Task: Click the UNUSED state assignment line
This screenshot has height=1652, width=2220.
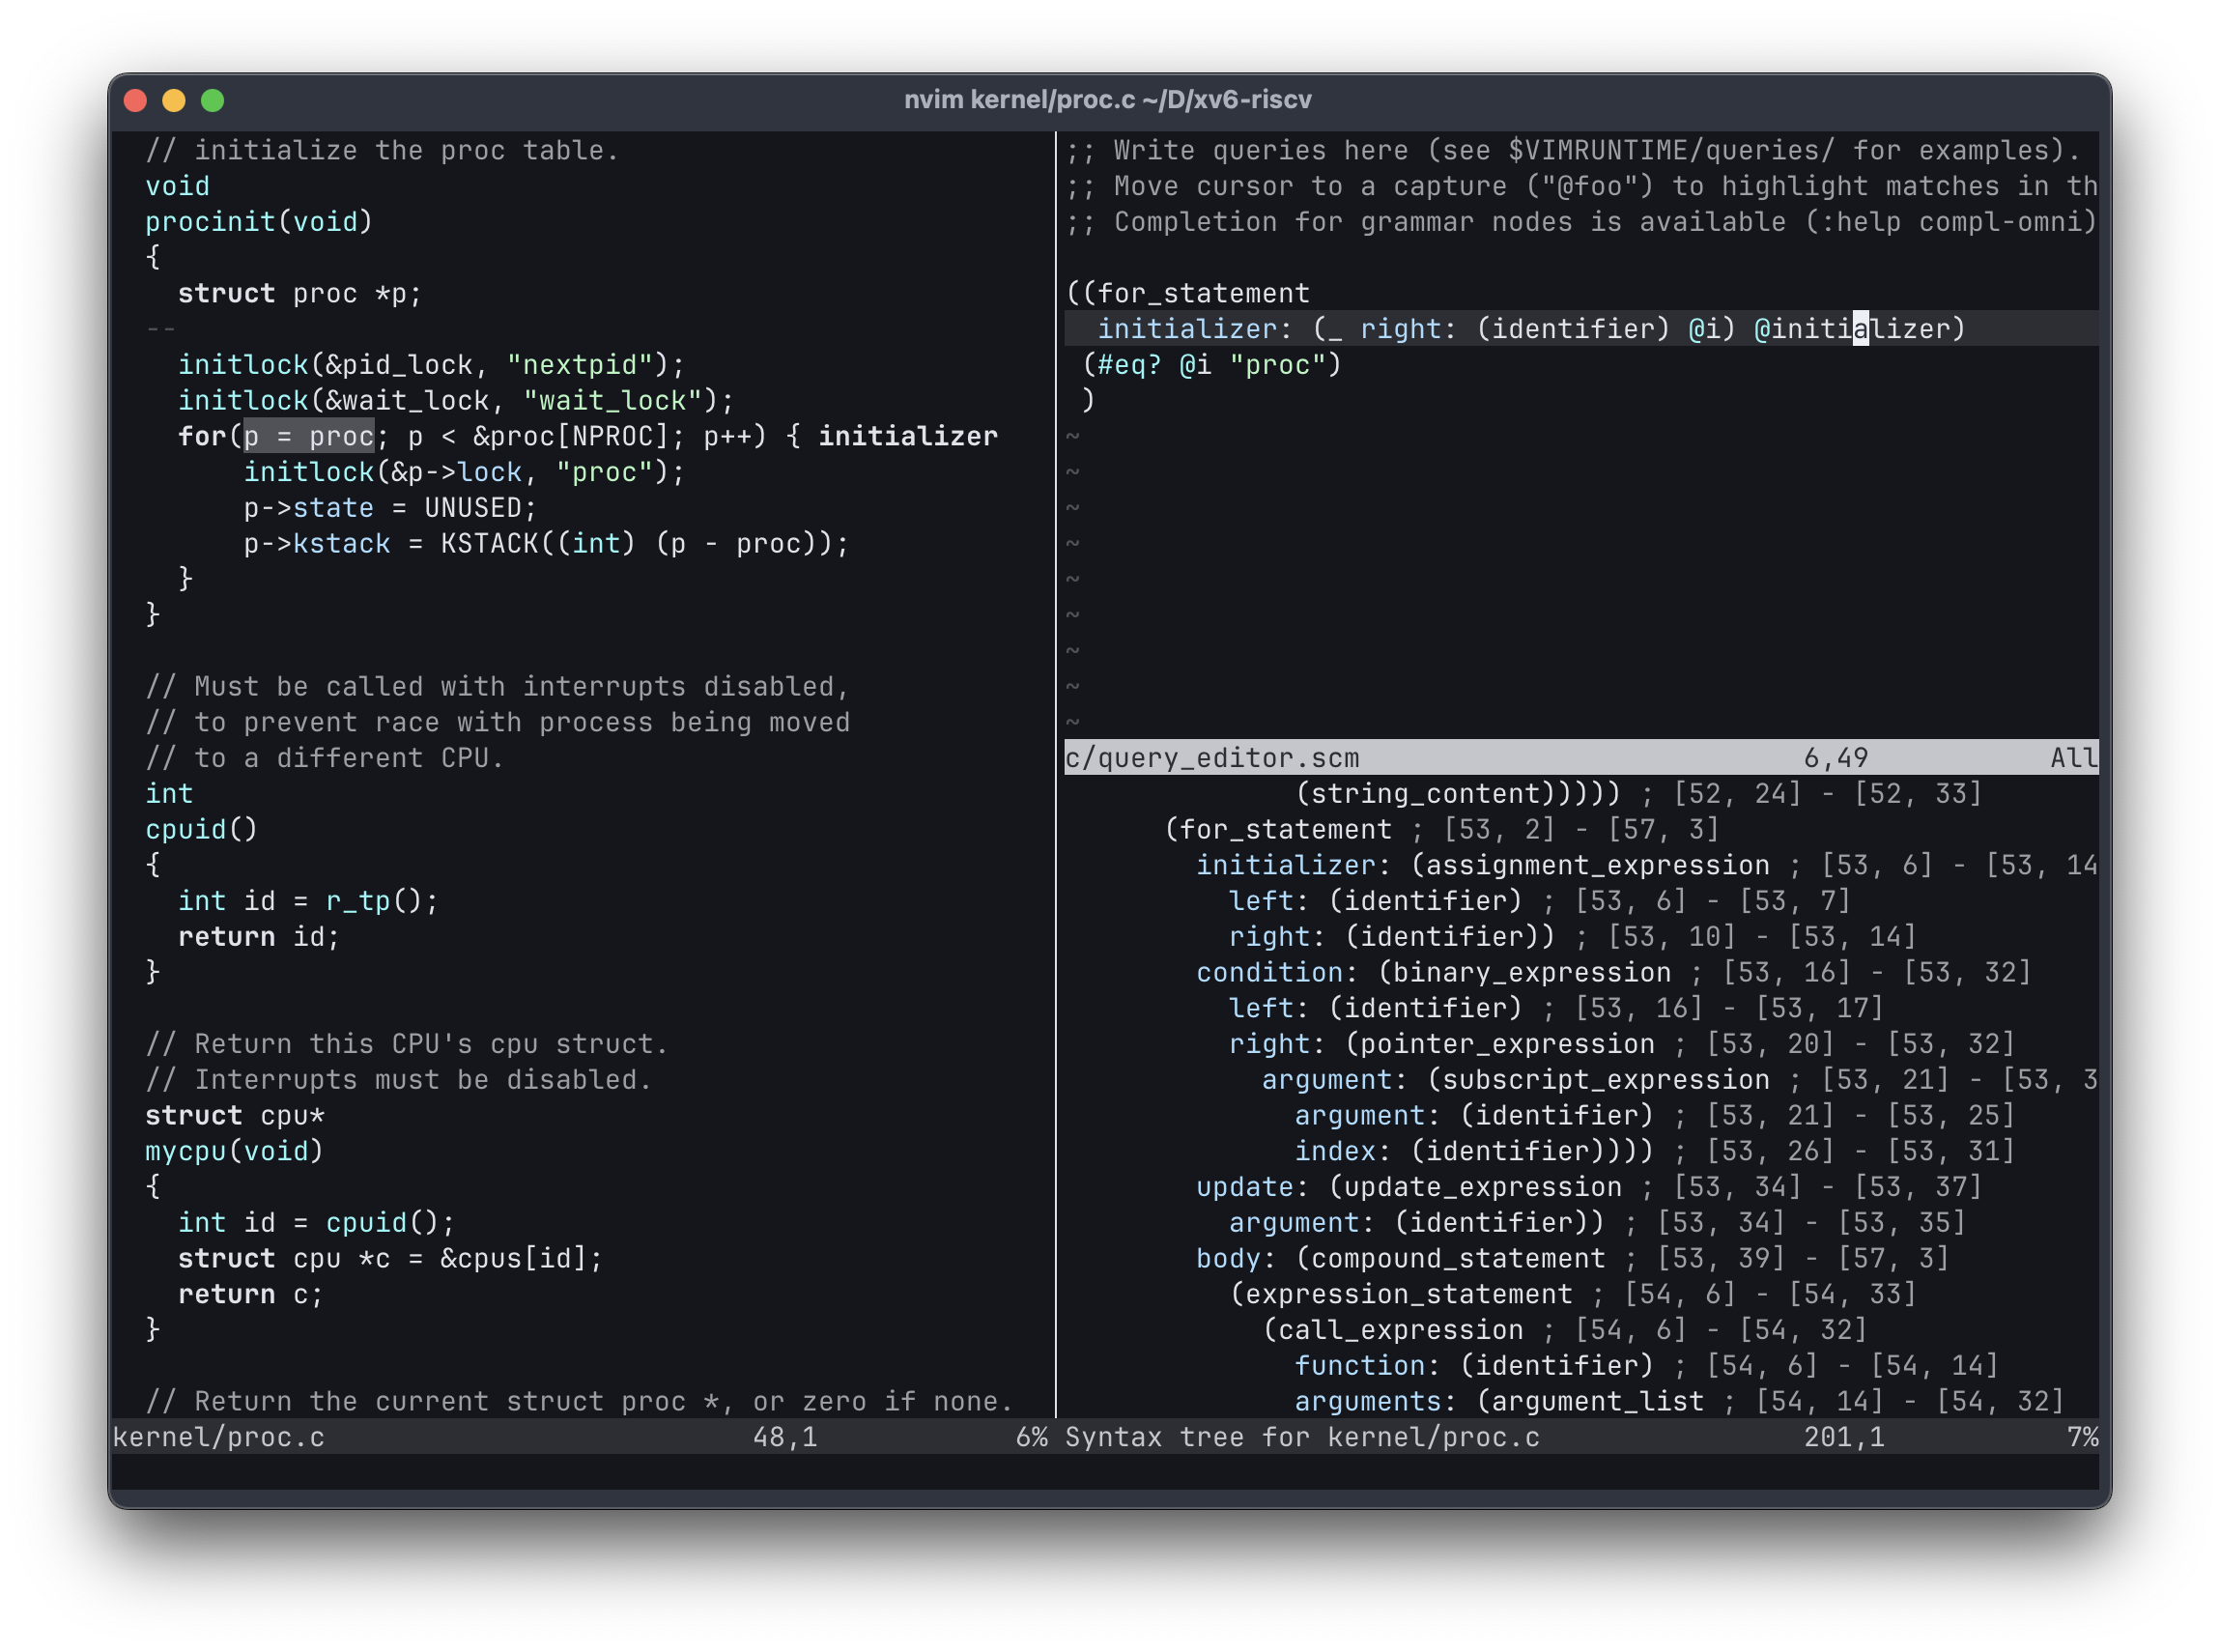Action: [x=389, y=507]
